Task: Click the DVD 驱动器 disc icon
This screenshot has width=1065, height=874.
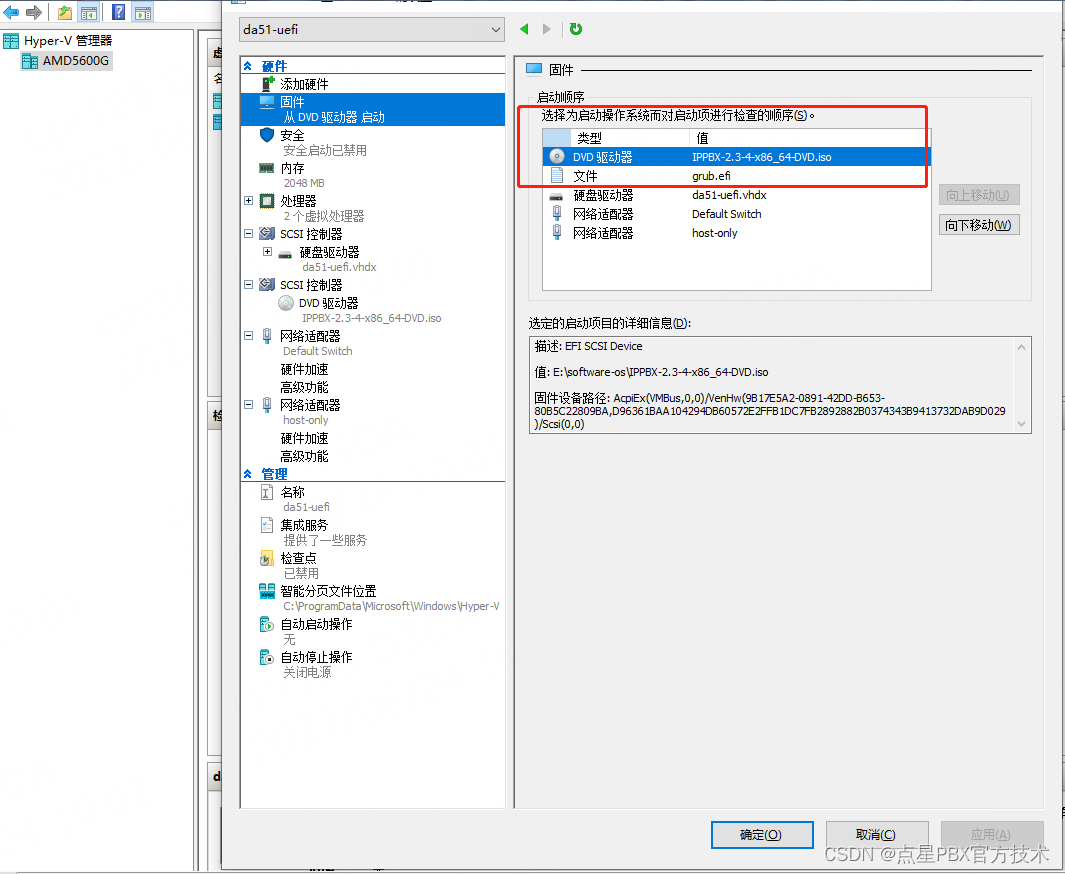Action: pyautogui.click(x=285, y=302)
